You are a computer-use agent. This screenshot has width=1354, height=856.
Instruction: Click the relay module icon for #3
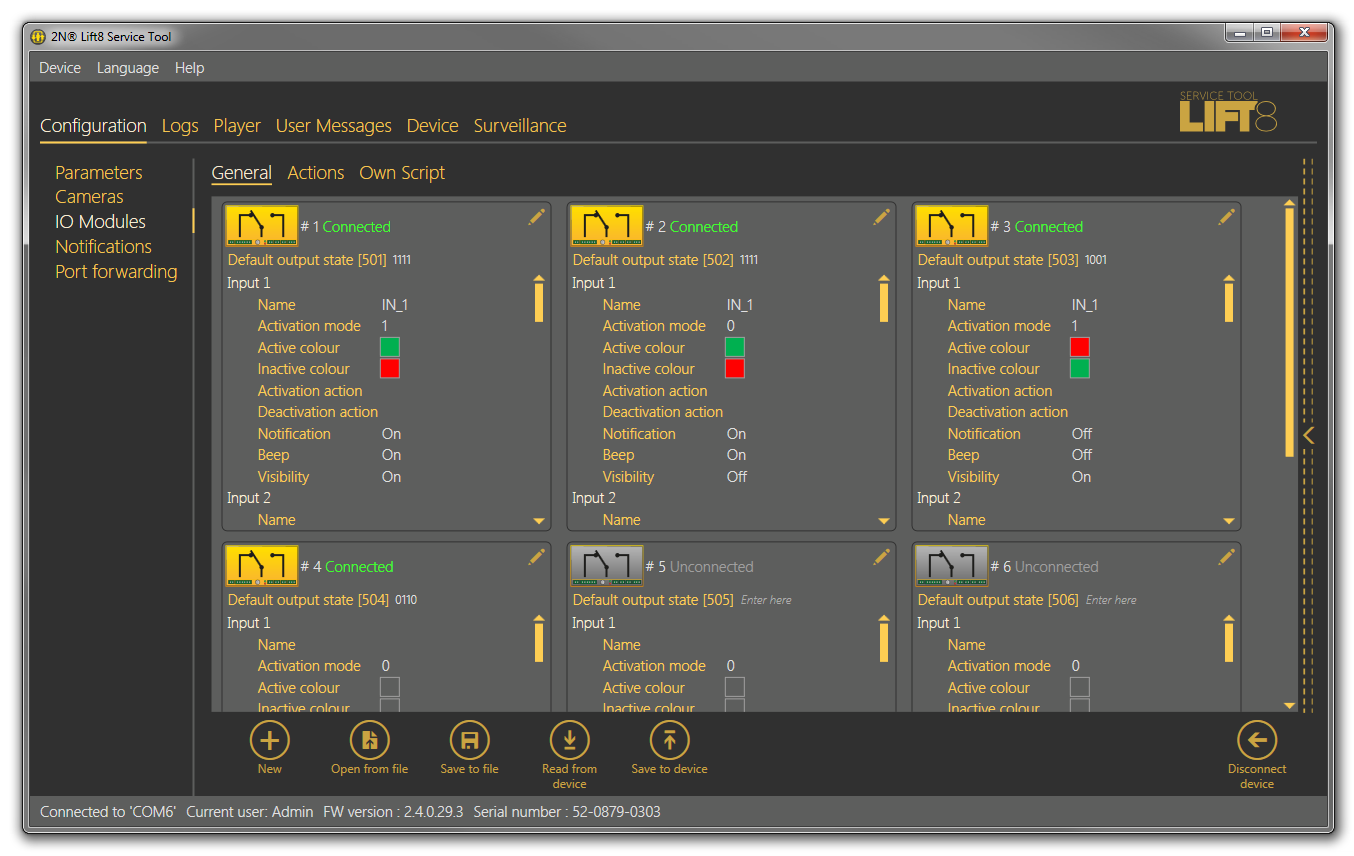click(x=951, y=226)
